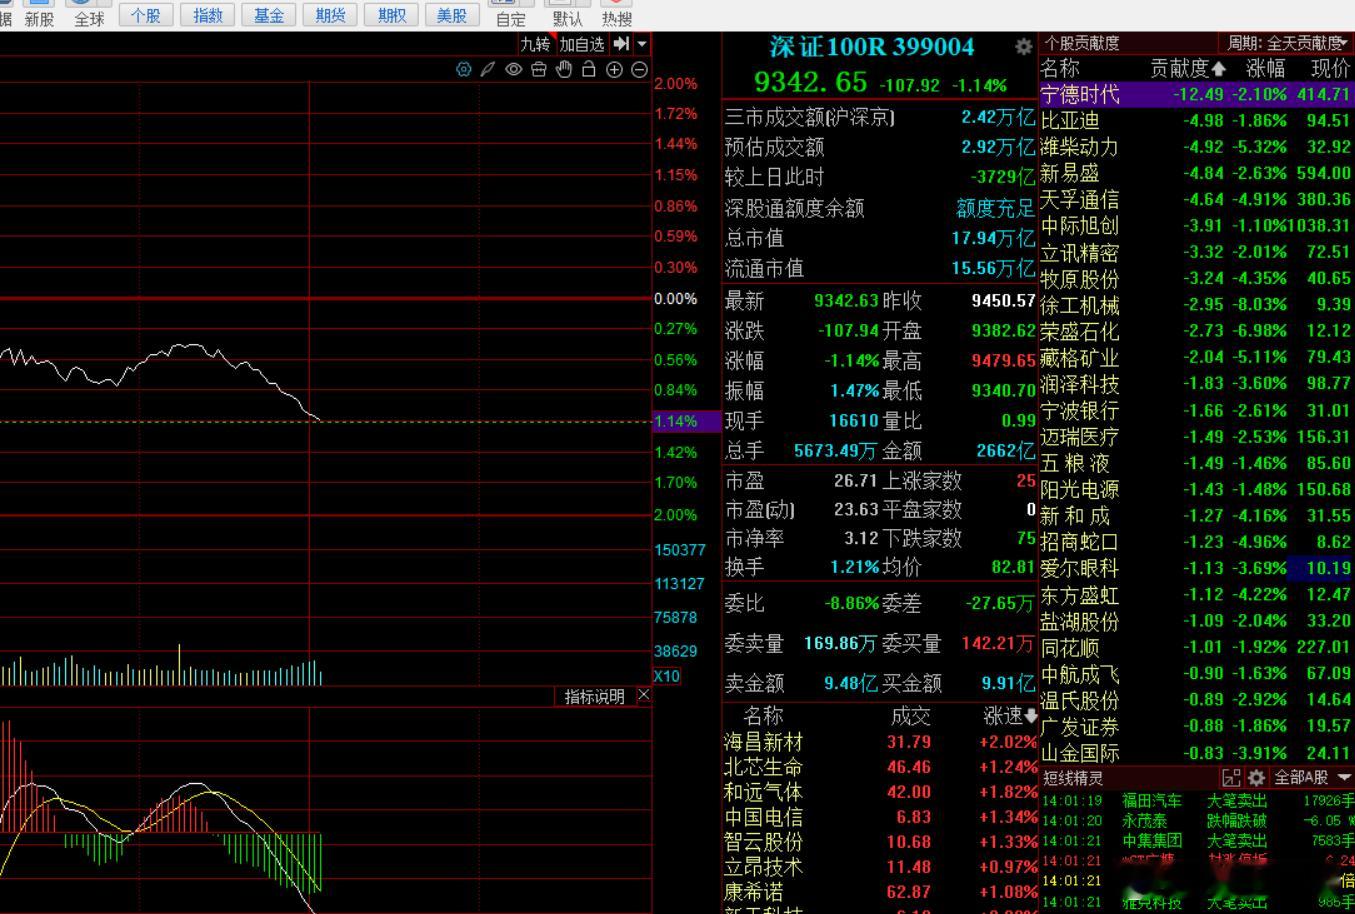Screen dimensions: 1355x914
Task: Open 智云股份 in the 涨速 list
Action: [x=881, y=842]
